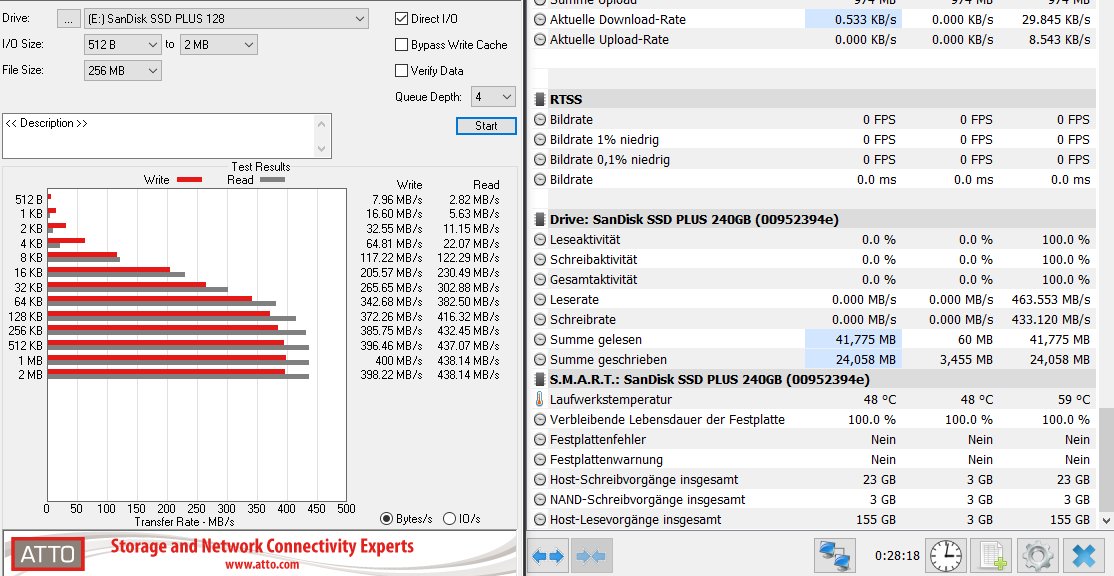Click the S.M.A.R.T. section header icon

[540, 380]
